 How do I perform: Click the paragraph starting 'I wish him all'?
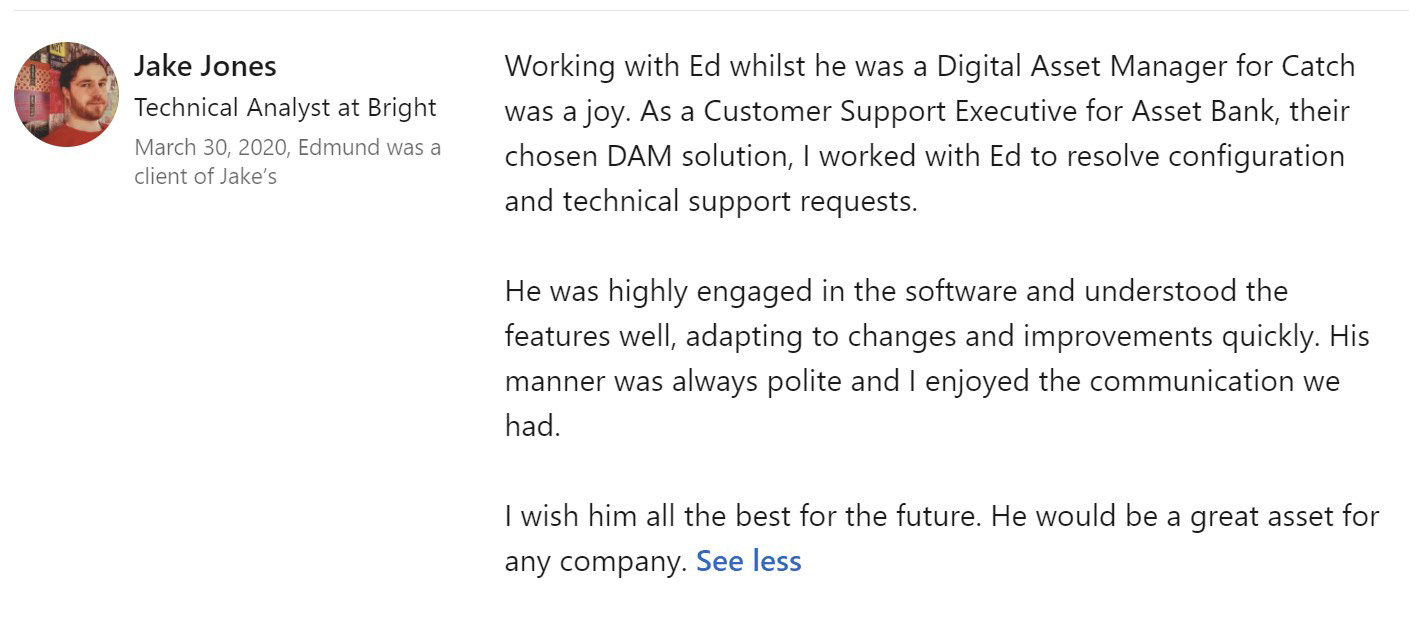point(942,539)
